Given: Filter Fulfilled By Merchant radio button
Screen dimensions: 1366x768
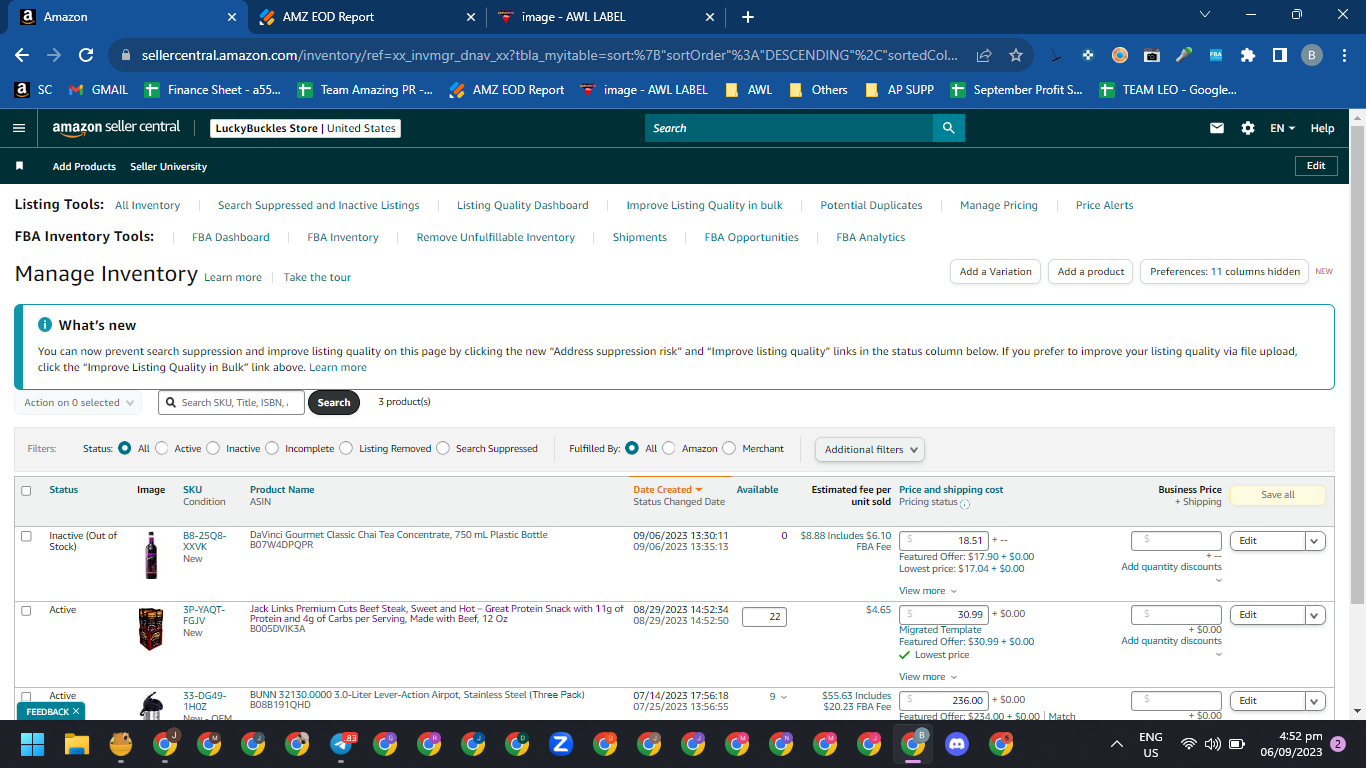Looking at the screenshot, I should 729,448.
